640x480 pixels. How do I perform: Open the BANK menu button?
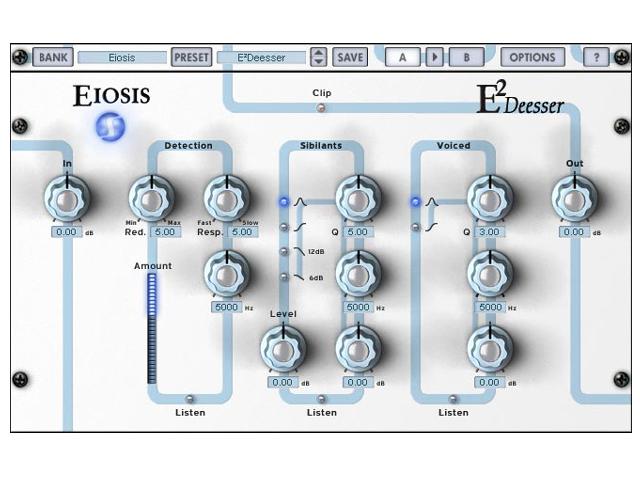coord(53,57)
